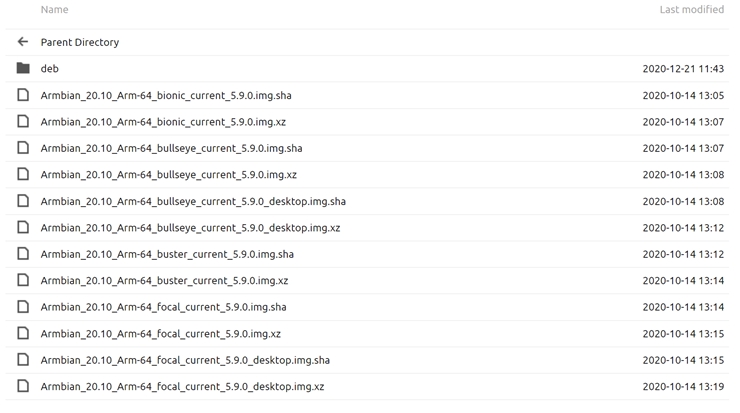Open the Parent Directory link
Viewport: 740px width, 413px height.
click(x=80, y=42)
